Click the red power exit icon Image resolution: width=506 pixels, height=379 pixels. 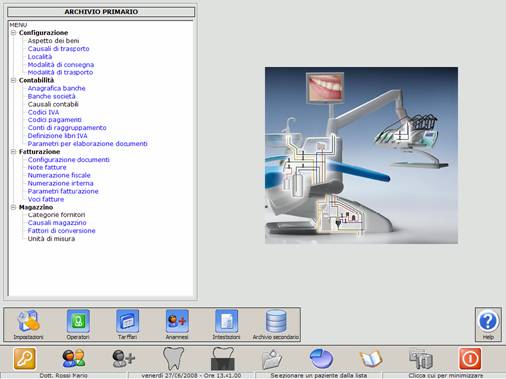pyautogui.click(x=470, y=359)
